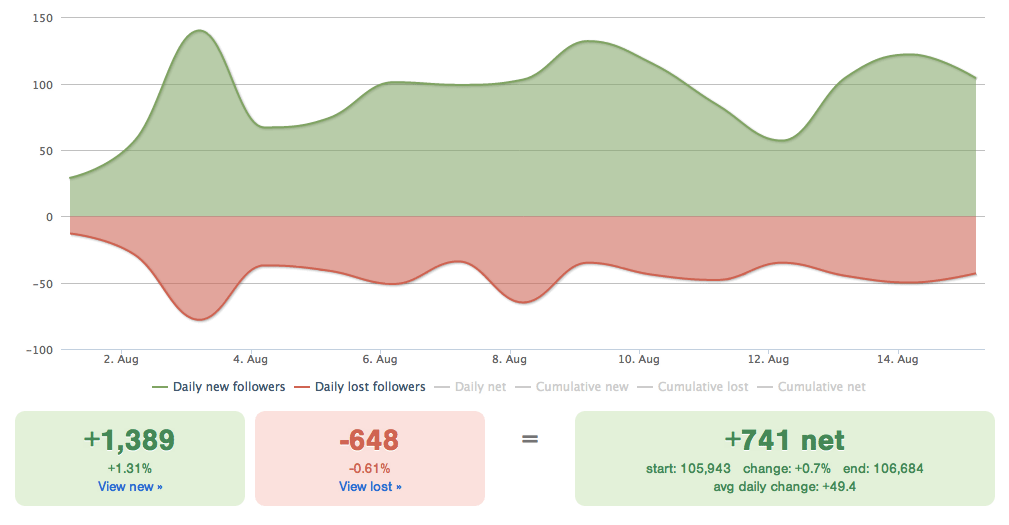The image size is (1009, 525).
Task: Click the -648 lost followers total
Action: tap(370, 440)
